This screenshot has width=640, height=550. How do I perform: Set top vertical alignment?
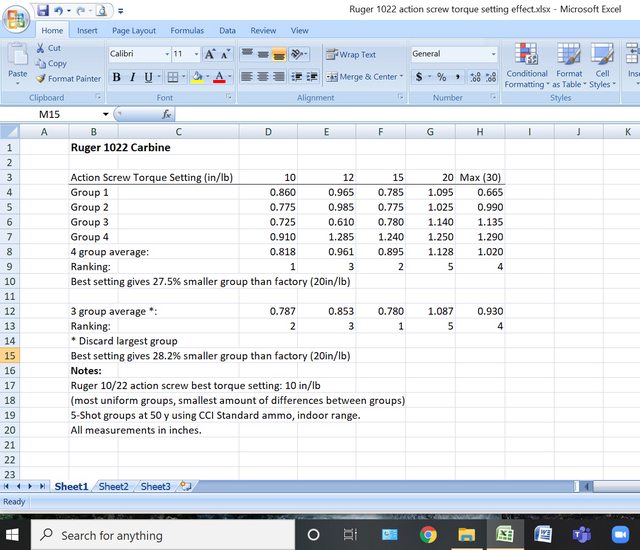pyautogui.click(x=247, y=54)
